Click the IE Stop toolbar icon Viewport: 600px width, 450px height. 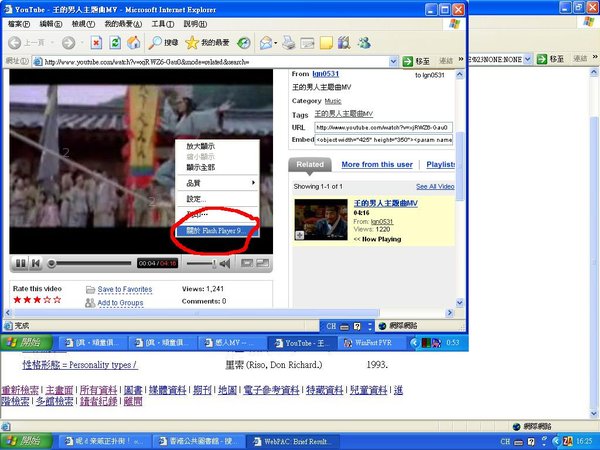pyautogui.click(x=96, y=43)
